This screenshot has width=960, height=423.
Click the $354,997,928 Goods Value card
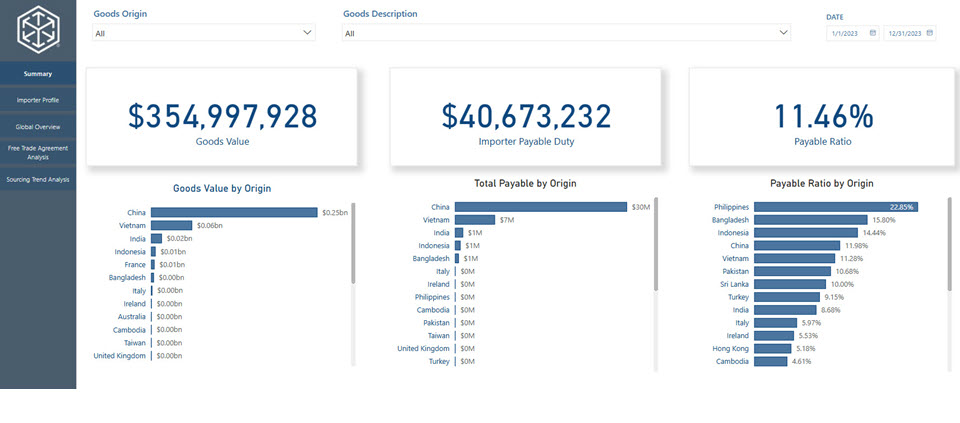(222, 117)
